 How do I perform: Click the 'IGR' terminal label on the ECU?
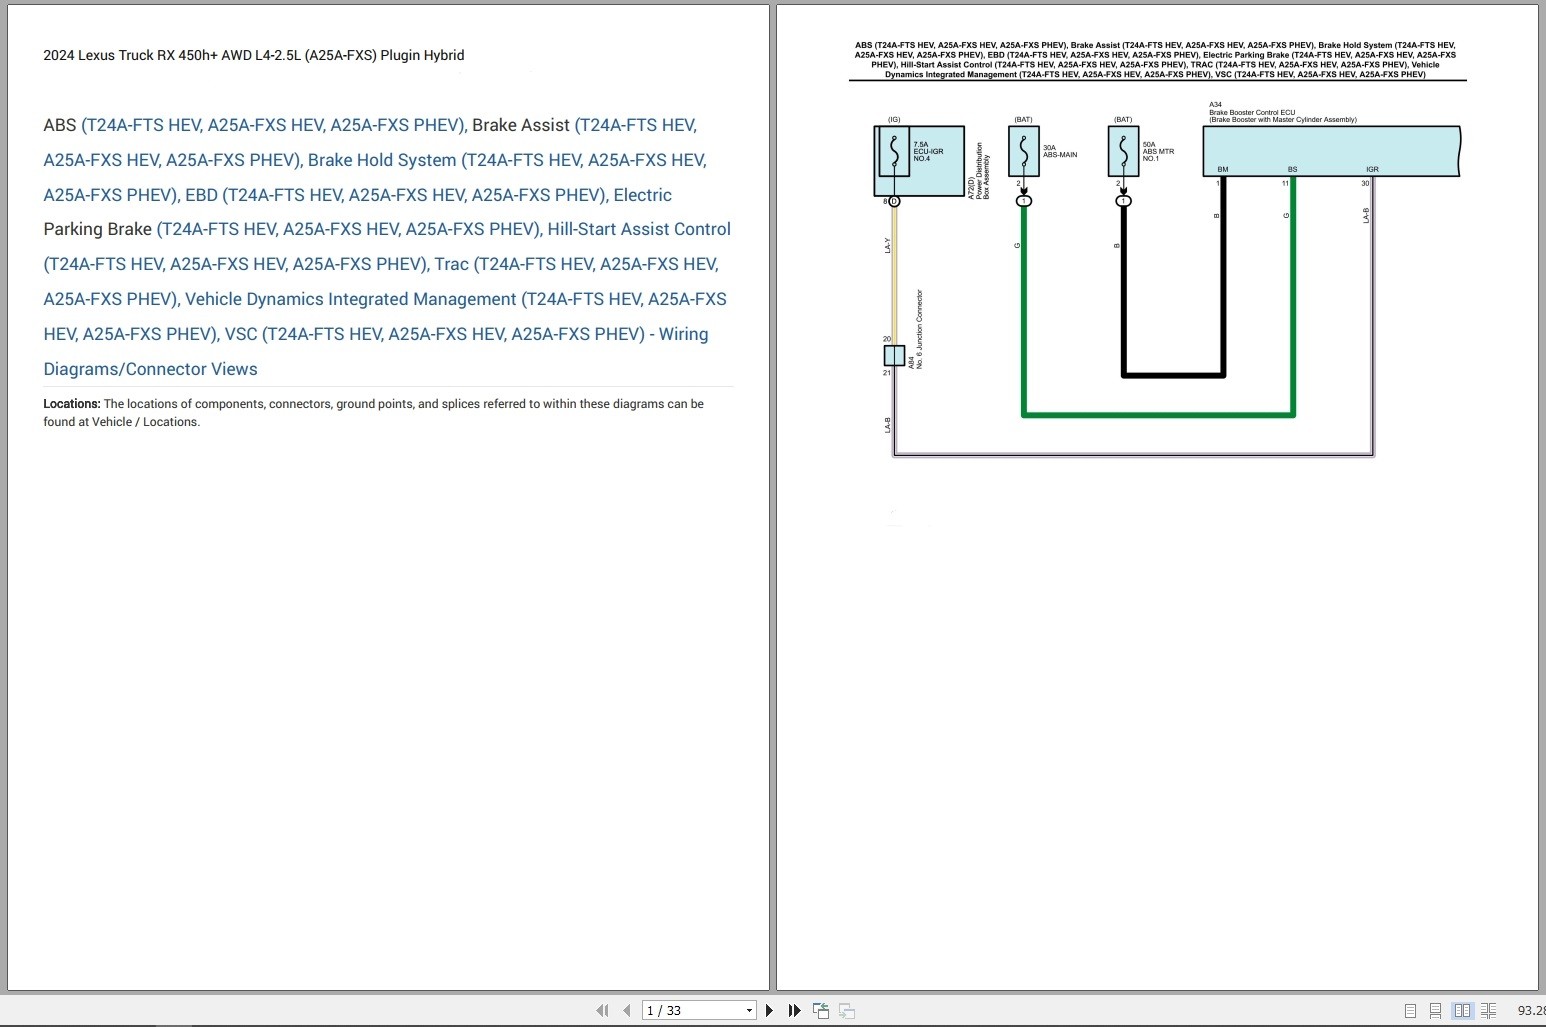coord(1372,170)
